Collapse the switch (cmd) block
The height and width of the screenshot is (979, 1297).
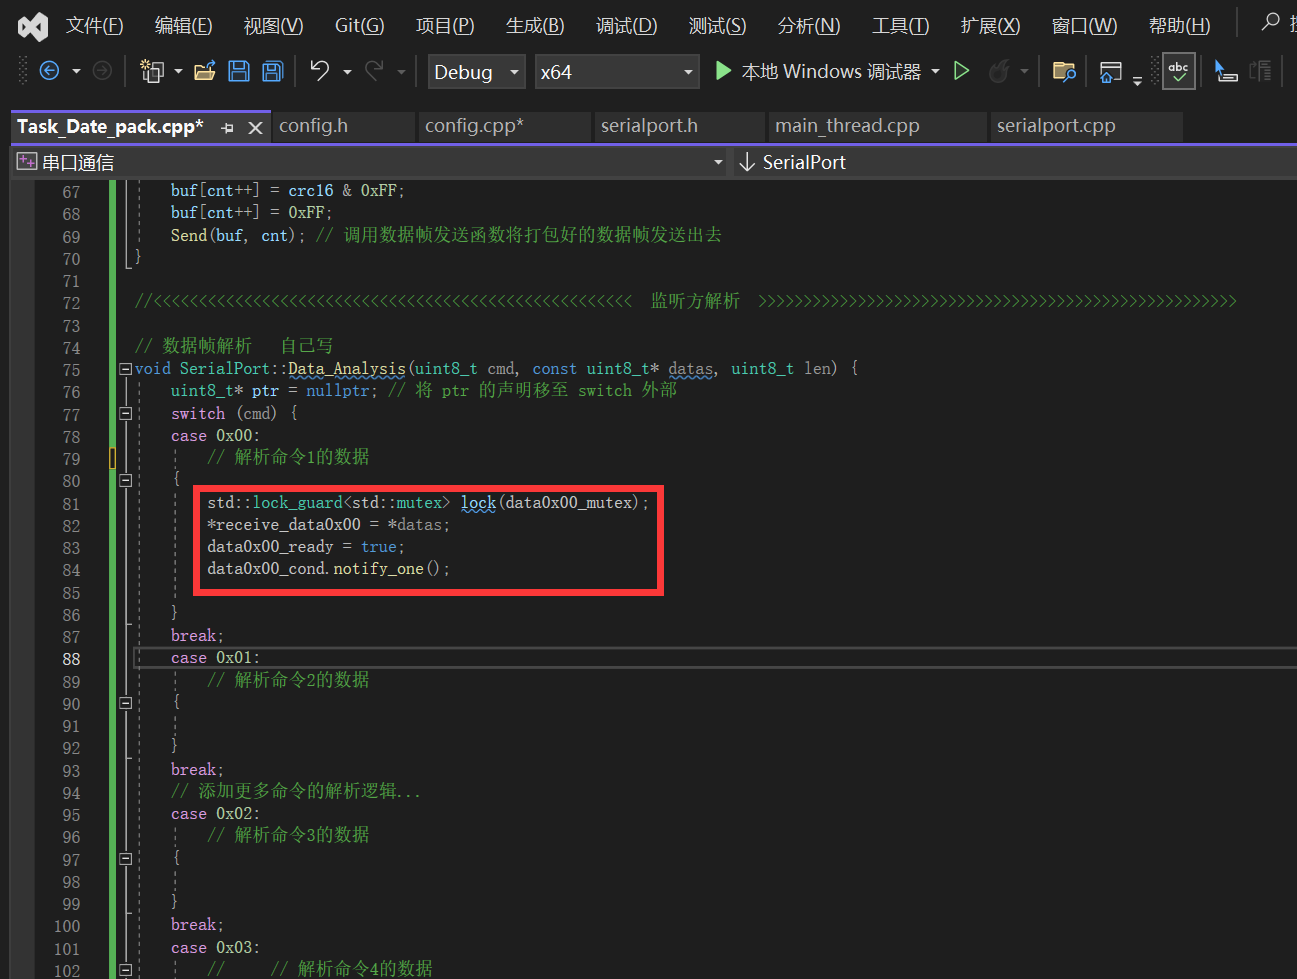pyautogui.click(x=126, y=413)
